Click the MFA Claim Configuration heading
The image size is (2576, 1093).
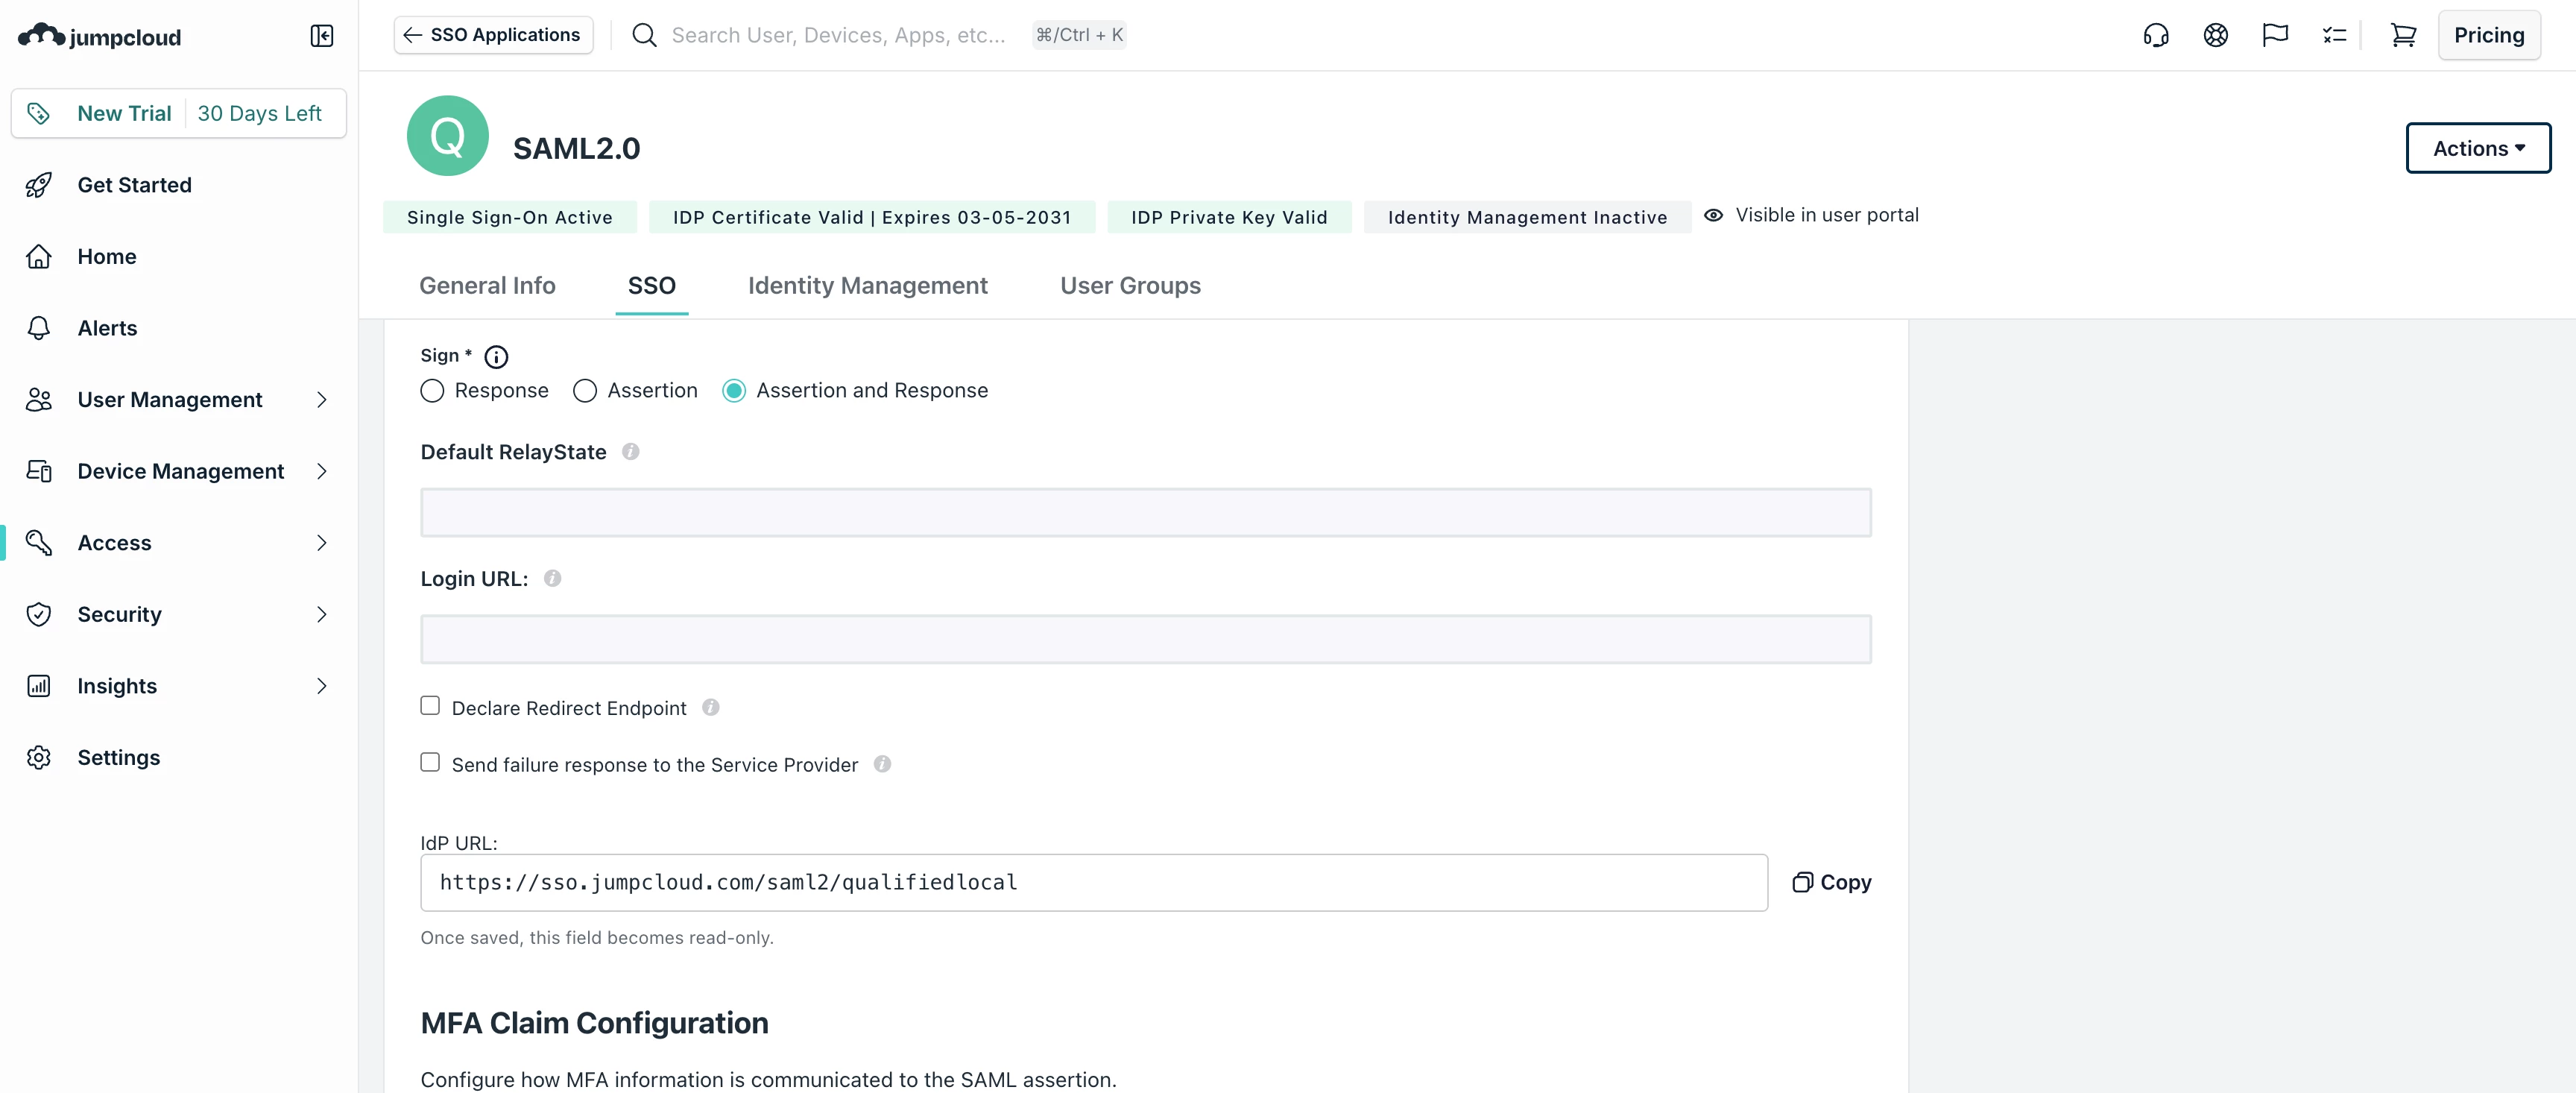[595, 1023]
